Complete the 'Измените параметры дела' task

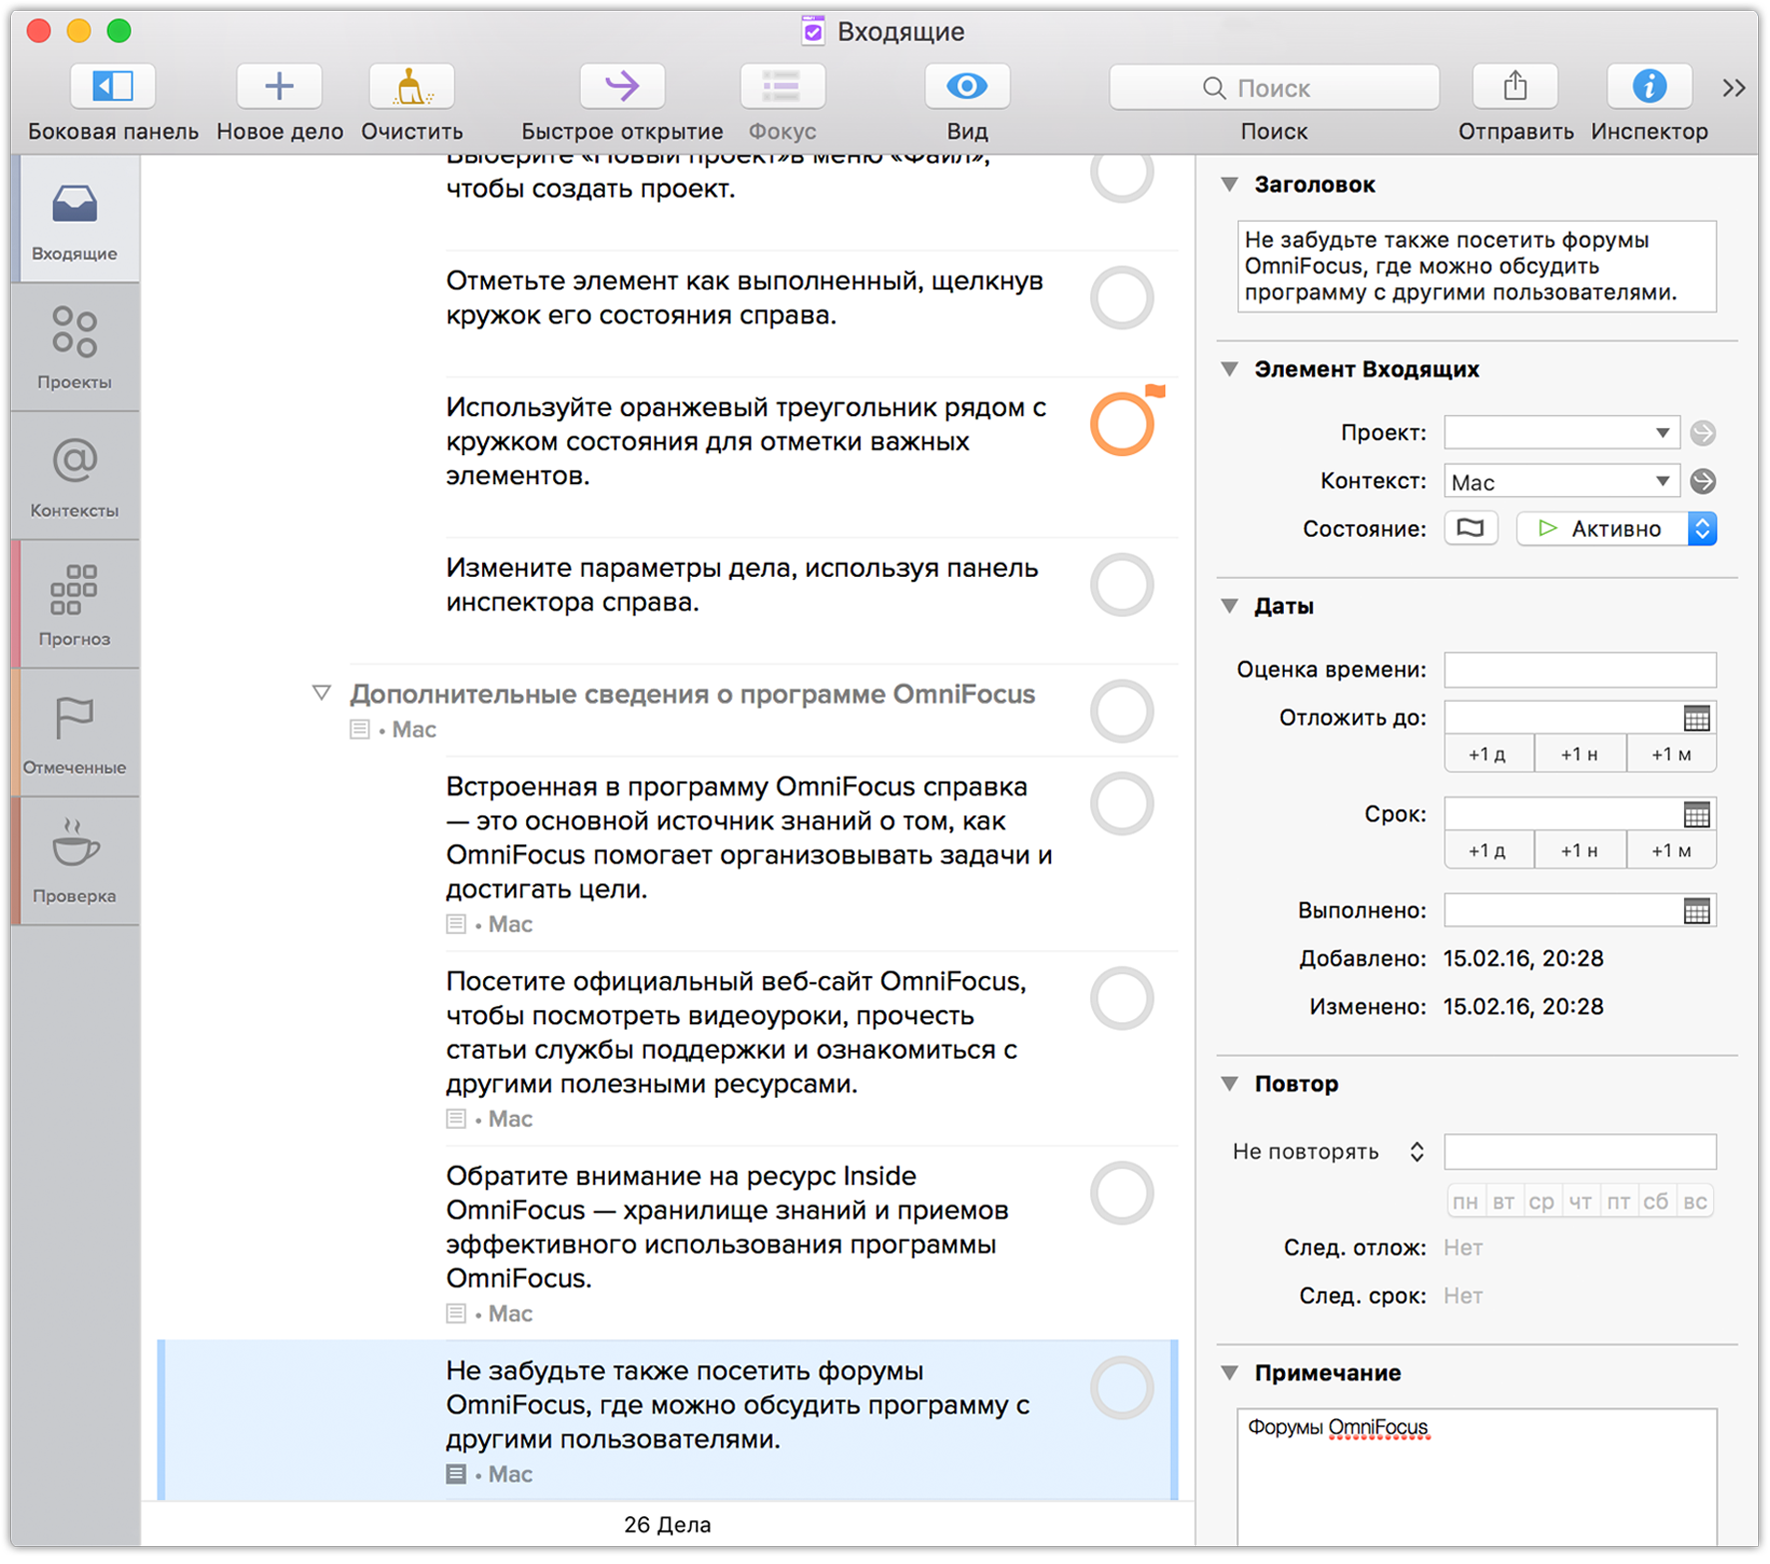[x=1121, y=585]
